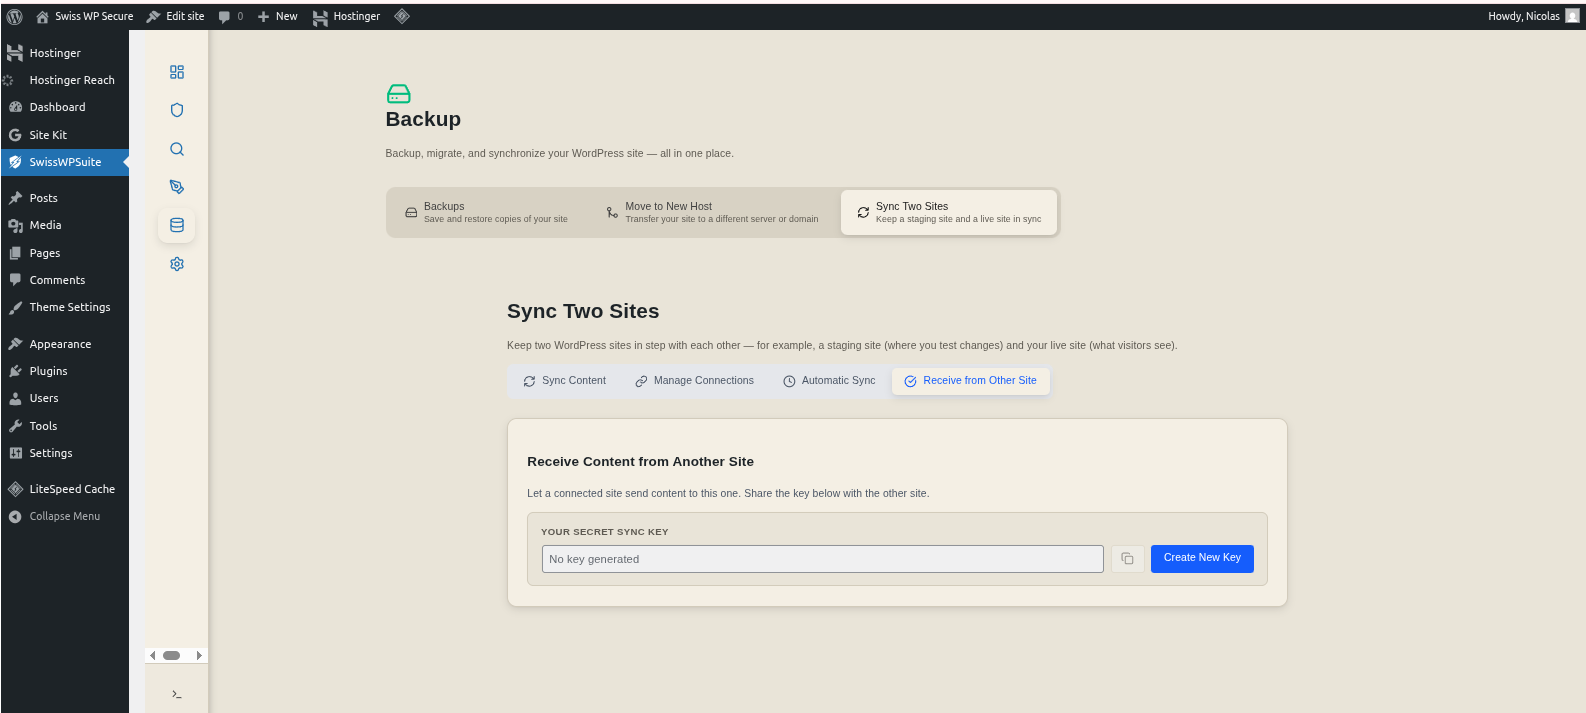Click the sidebar scrollbar right arrow

[x=199, y=656]
